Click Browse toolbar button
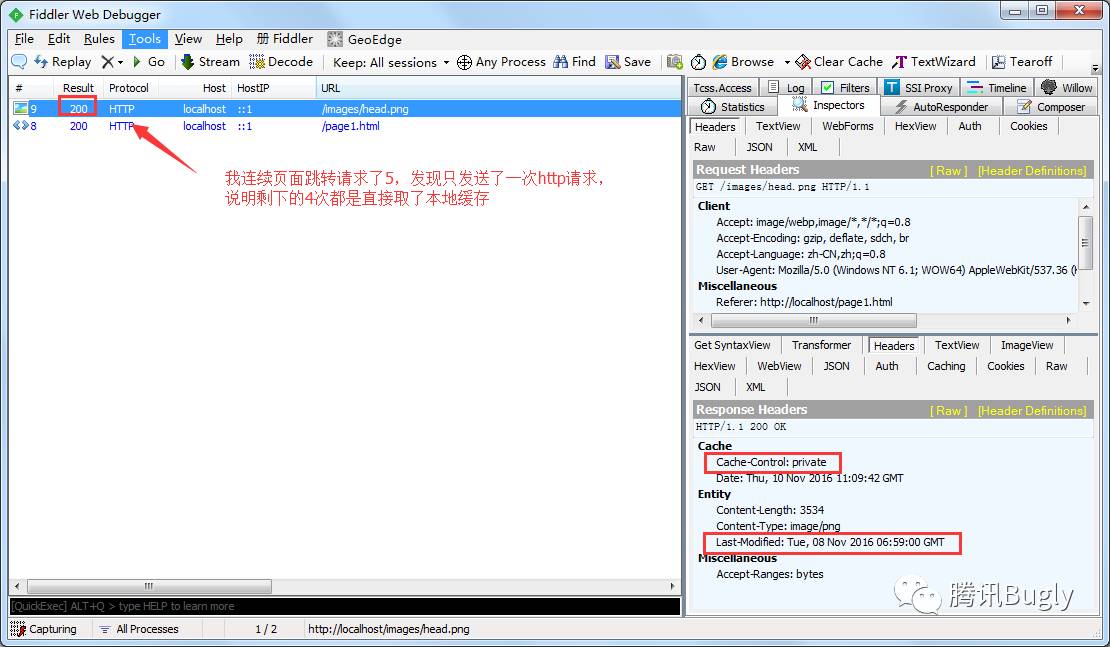The image size is (1110, 647). click(x=743, y=62)
